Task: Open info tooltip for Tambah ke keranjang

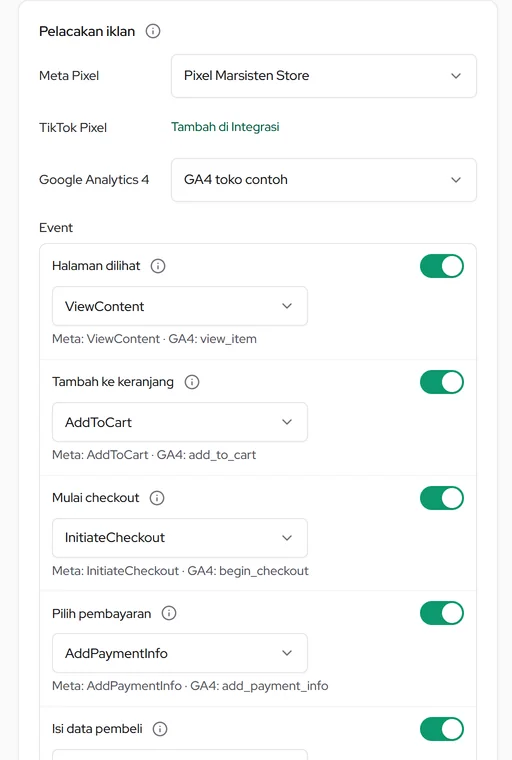Action: 192,382
